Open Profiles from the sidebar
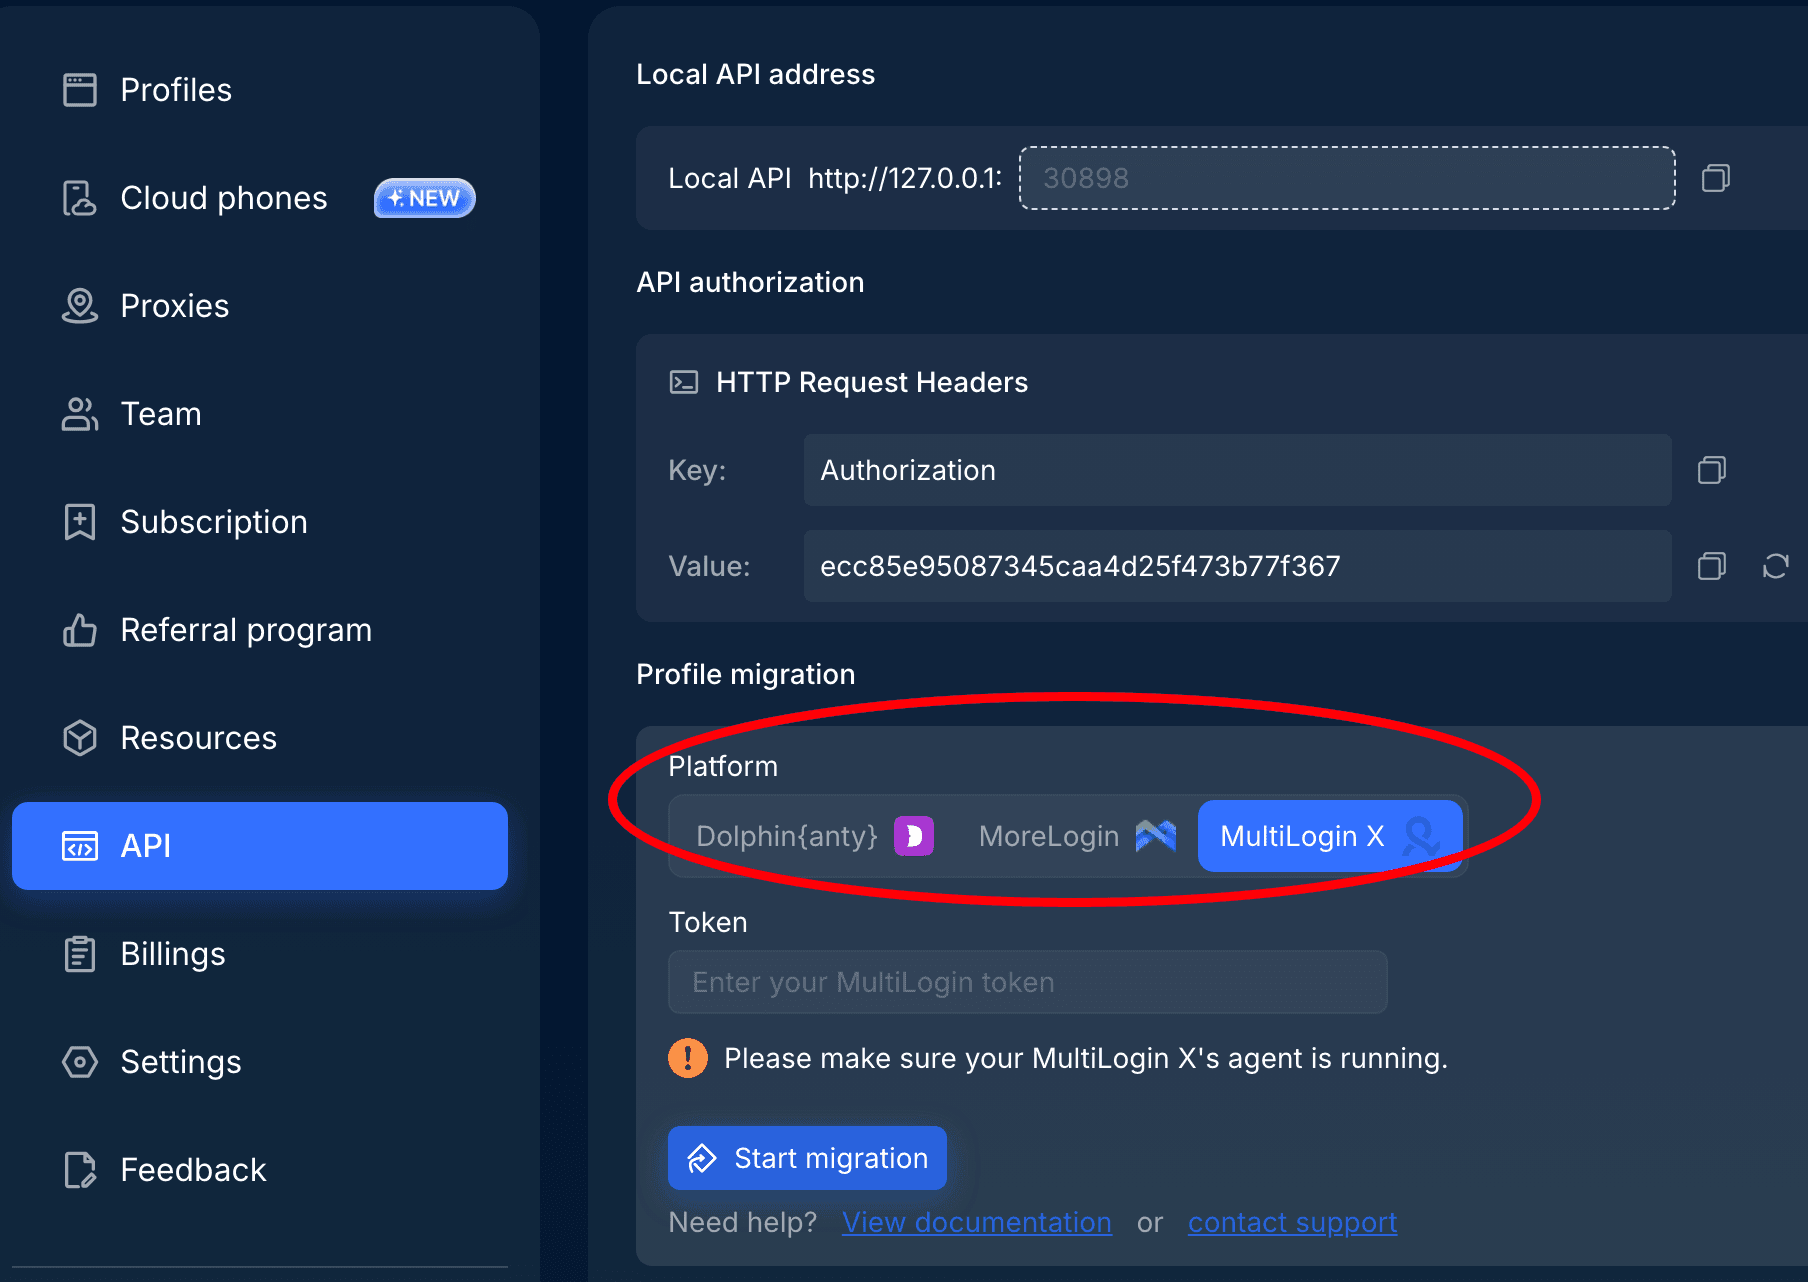 [175, 90]
